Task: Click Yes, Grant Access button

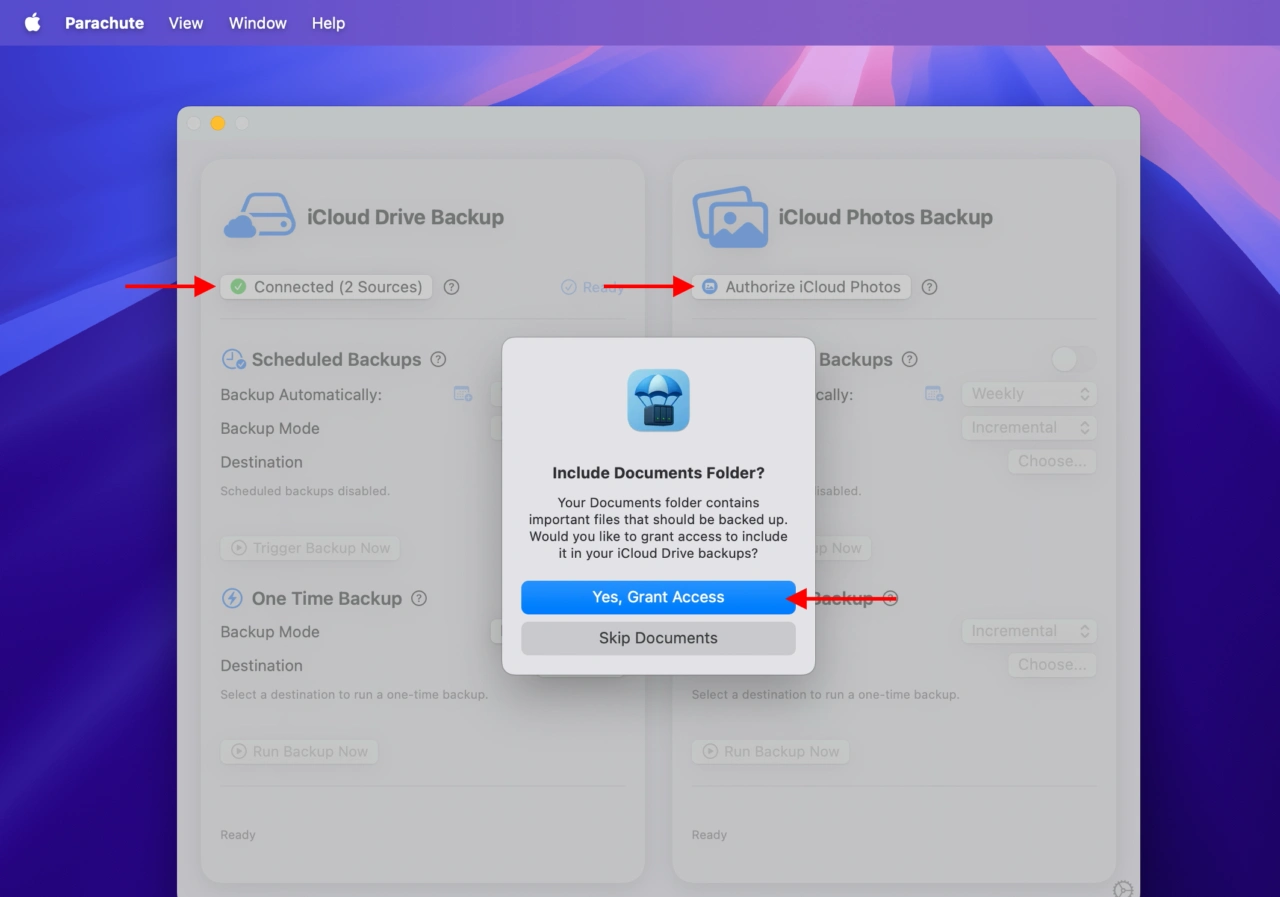Action: [658, 597]
